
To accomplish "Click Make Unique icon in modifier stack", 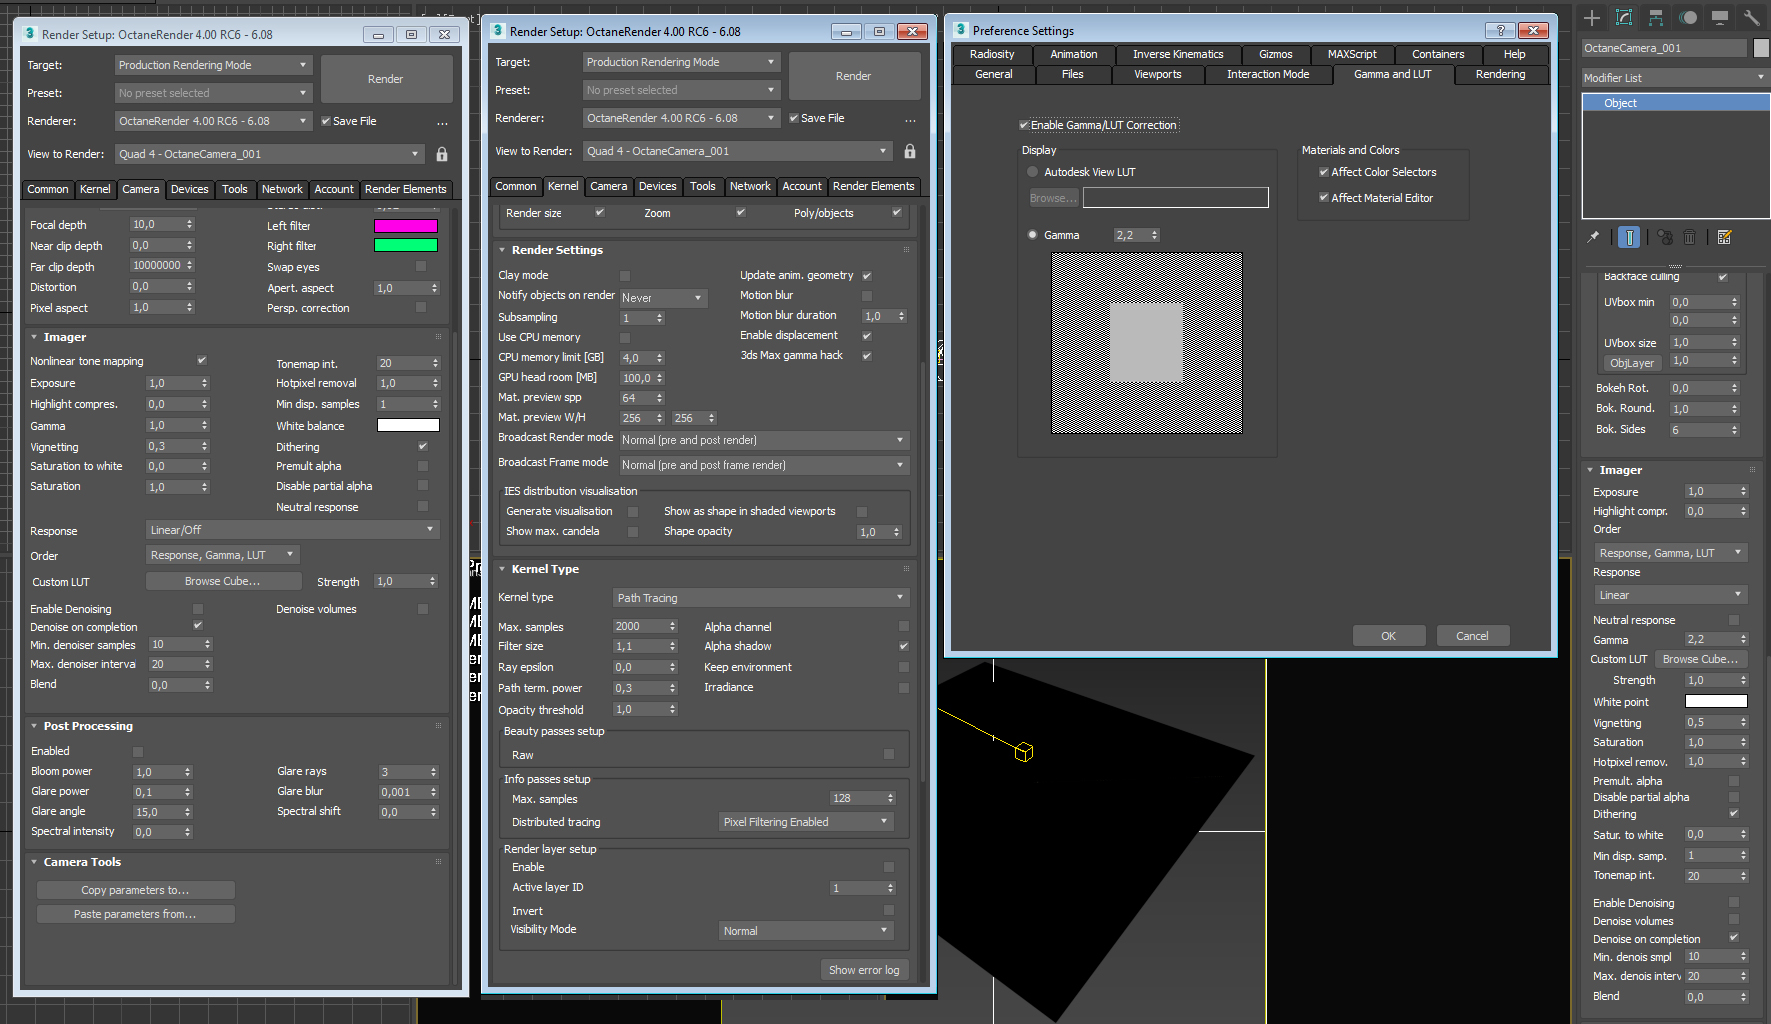I will coord(1664,237).
